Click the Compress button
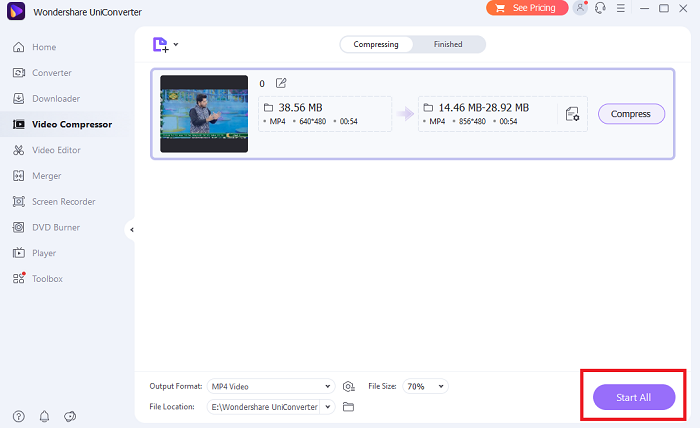The image size is (700, 428). (x=631, y=114)
